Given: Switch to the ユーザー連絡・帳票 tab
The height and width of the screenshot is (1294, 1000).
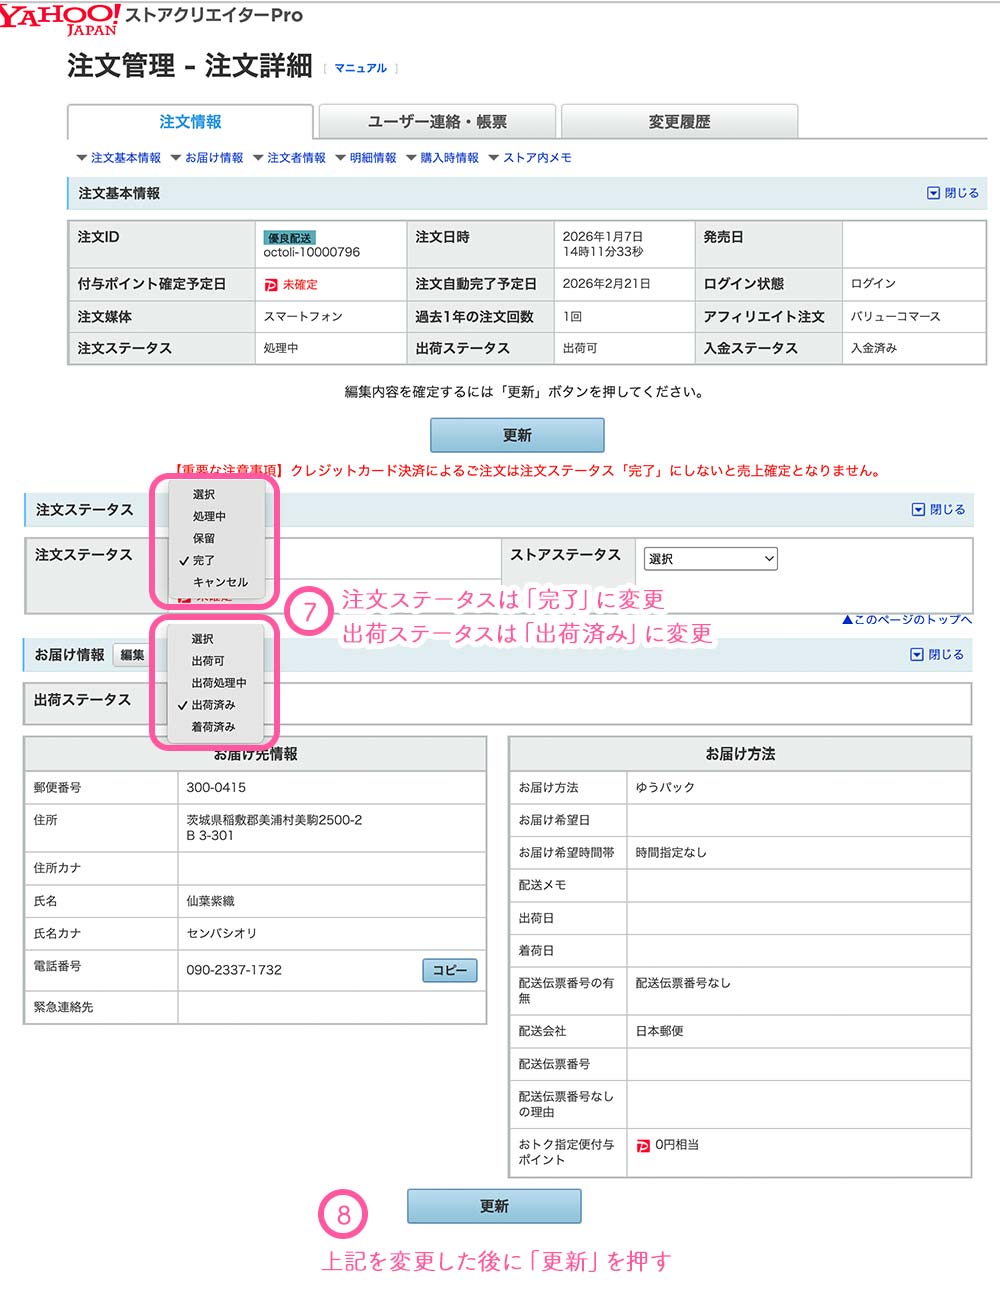Looking at the screenshot, I should click(437, 122).
